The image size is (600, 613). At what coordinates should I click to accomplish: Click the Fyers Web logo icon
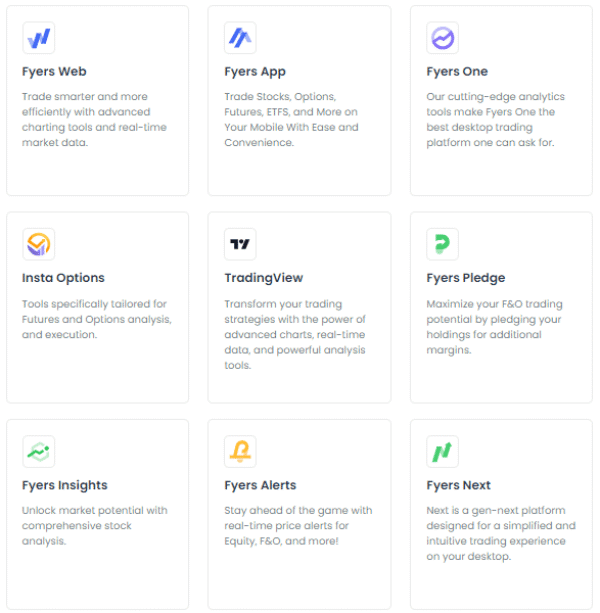(x=39, y=38)
